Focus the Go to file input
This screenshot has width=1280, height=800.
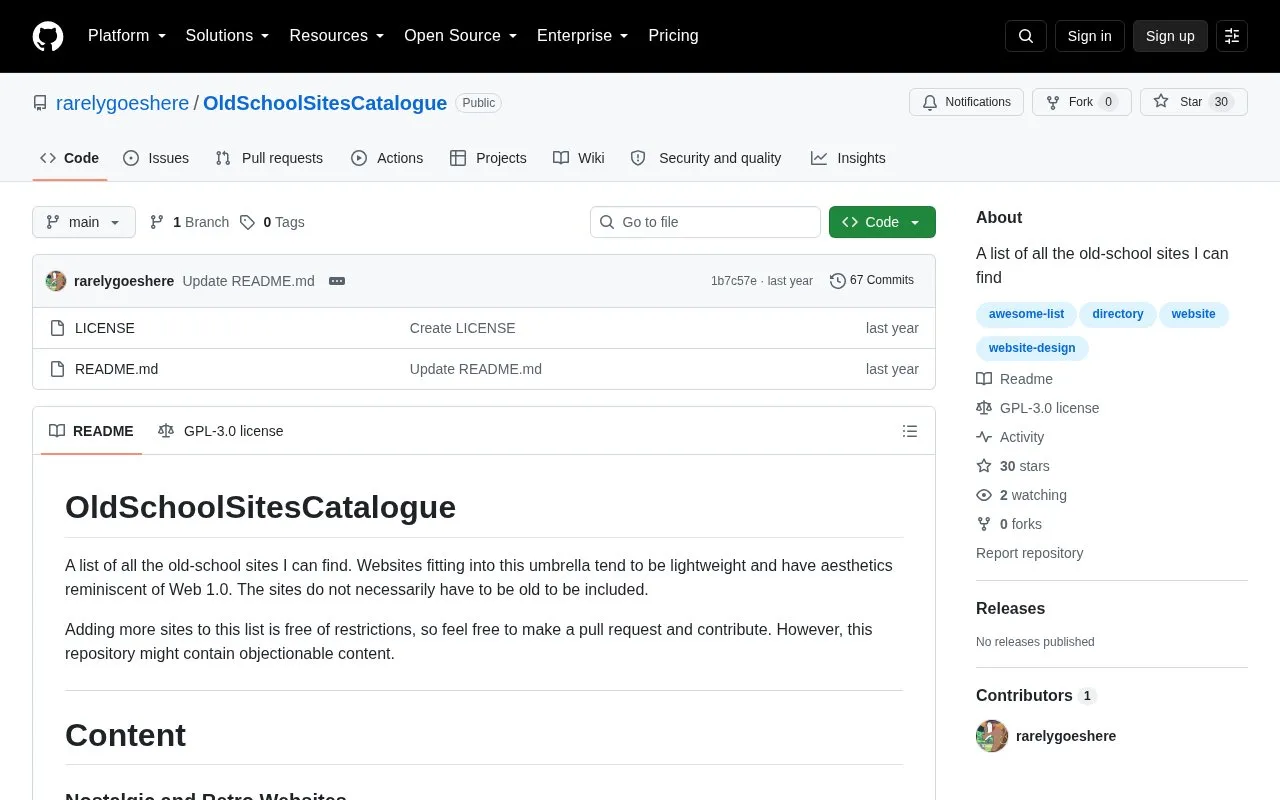705,222
